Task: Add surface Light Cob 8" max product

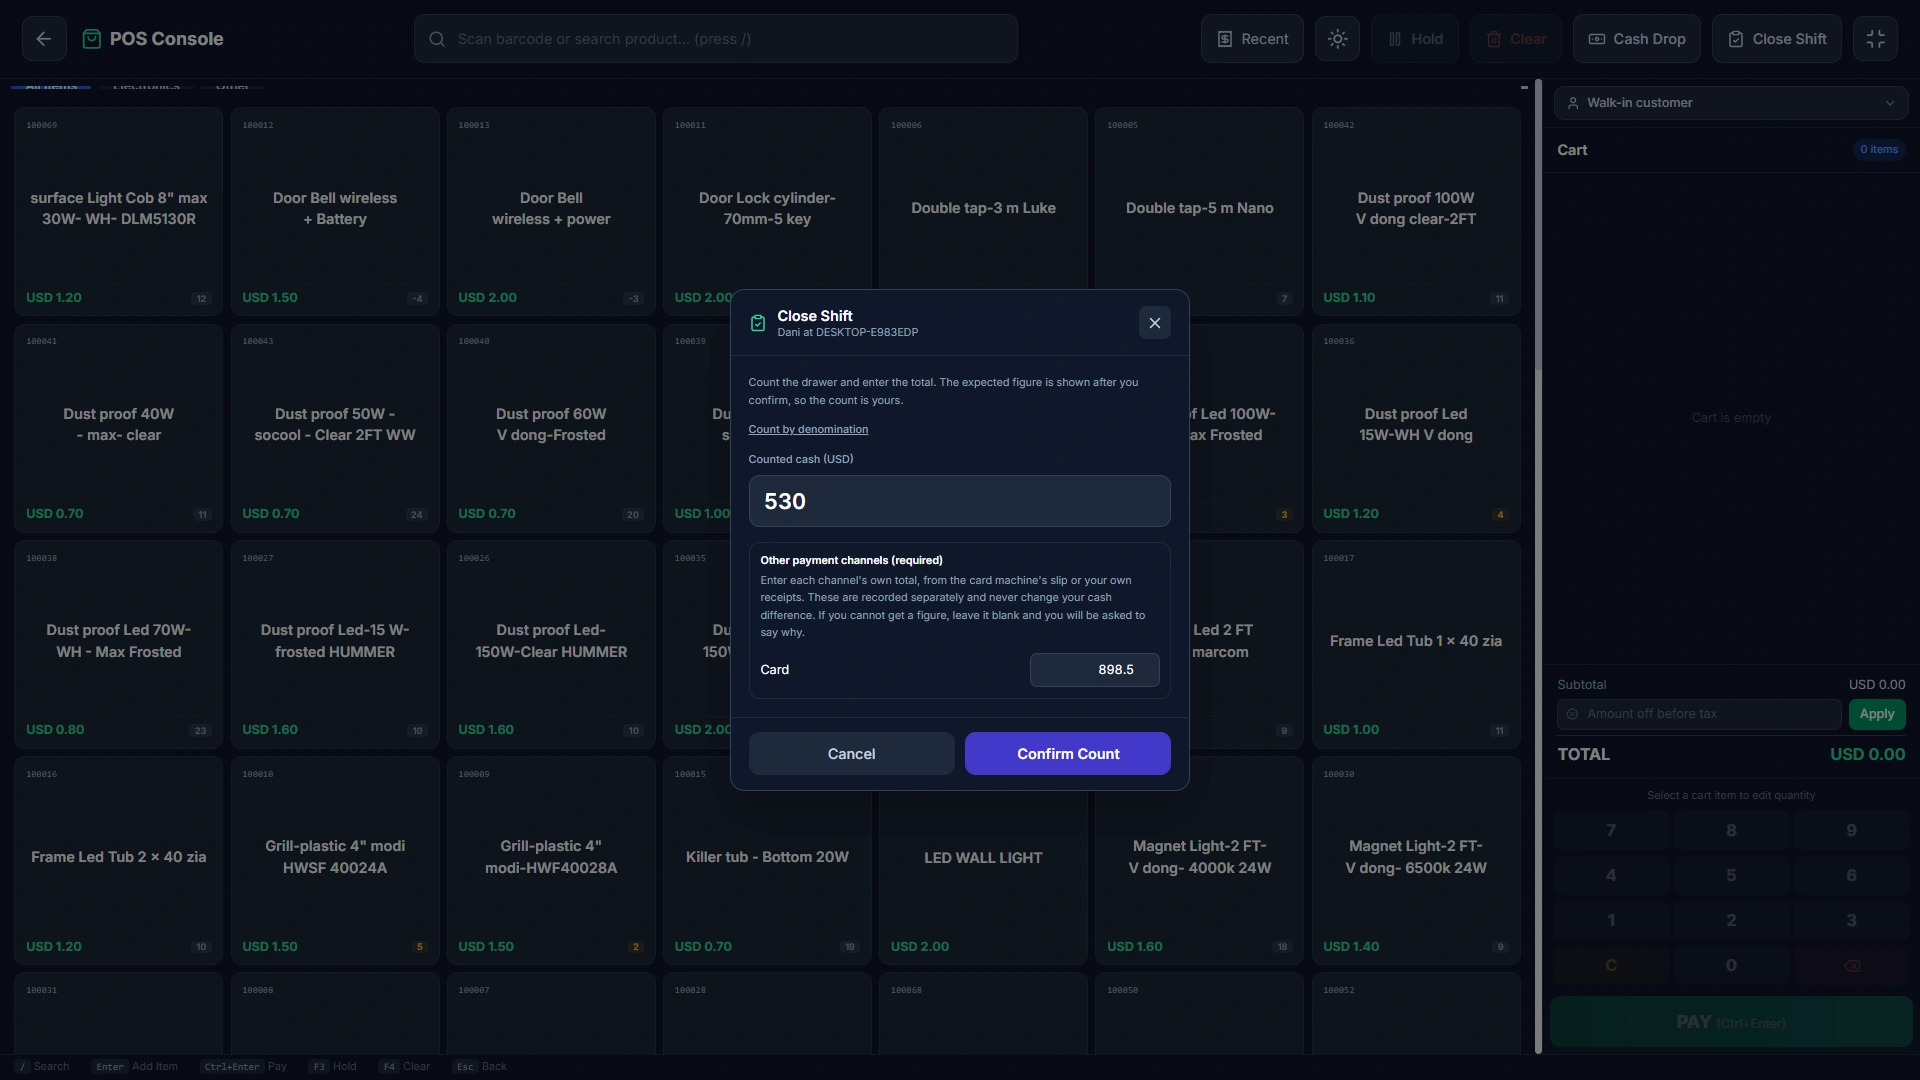Action: (119, 212)
